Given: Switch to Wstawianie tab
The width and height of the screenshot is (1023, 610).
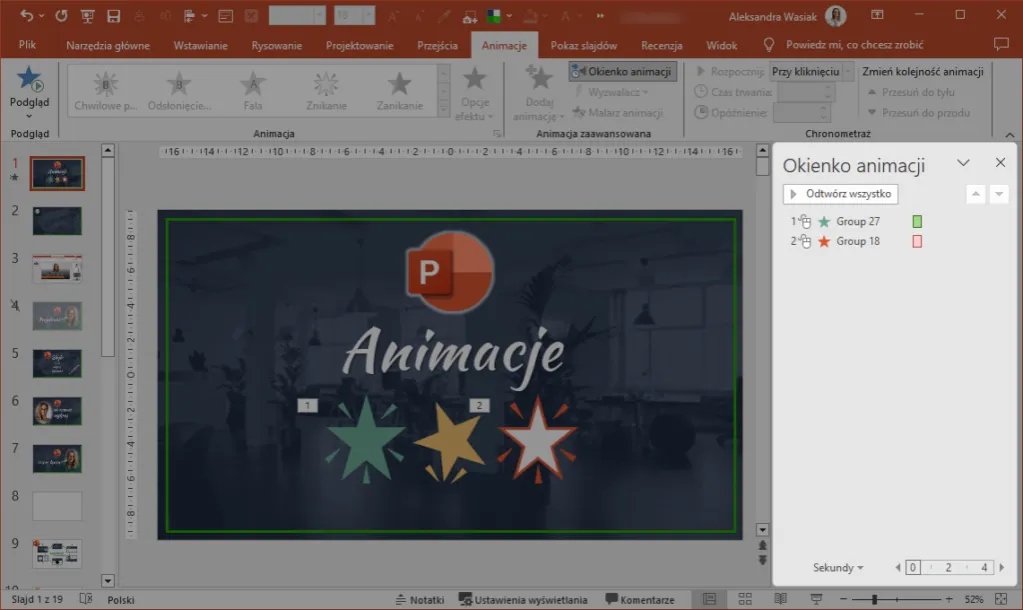Looking at the screenshot, I should tap(200, 45).
